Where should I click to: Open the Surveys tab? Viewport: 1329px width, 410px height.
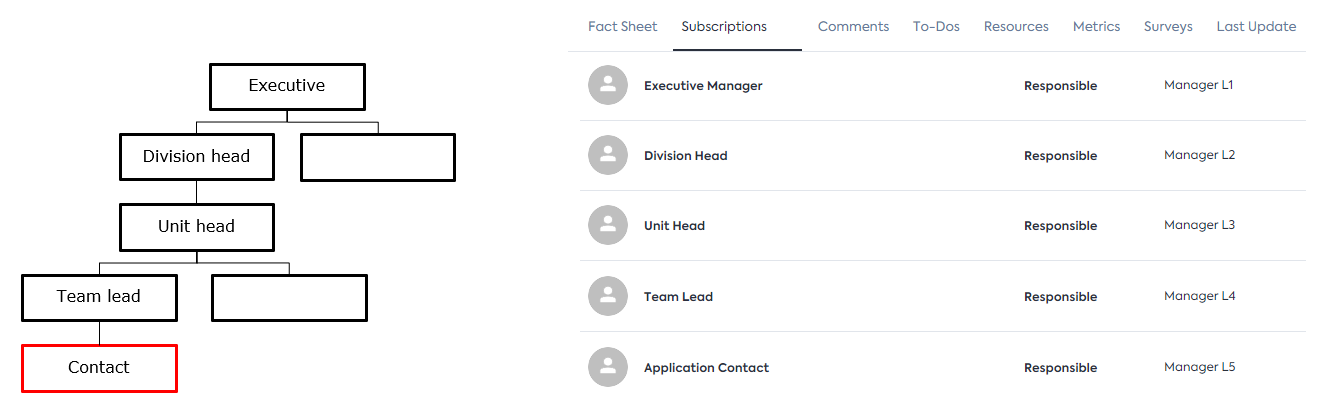tap(1168, 27)
